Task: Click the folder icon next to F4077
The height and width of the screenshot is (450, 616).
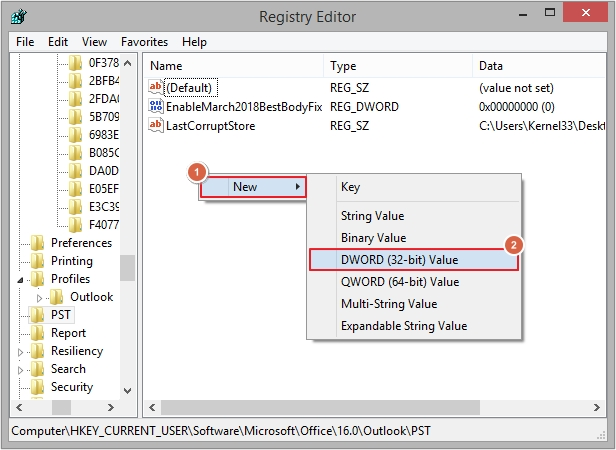Action: 75,225
